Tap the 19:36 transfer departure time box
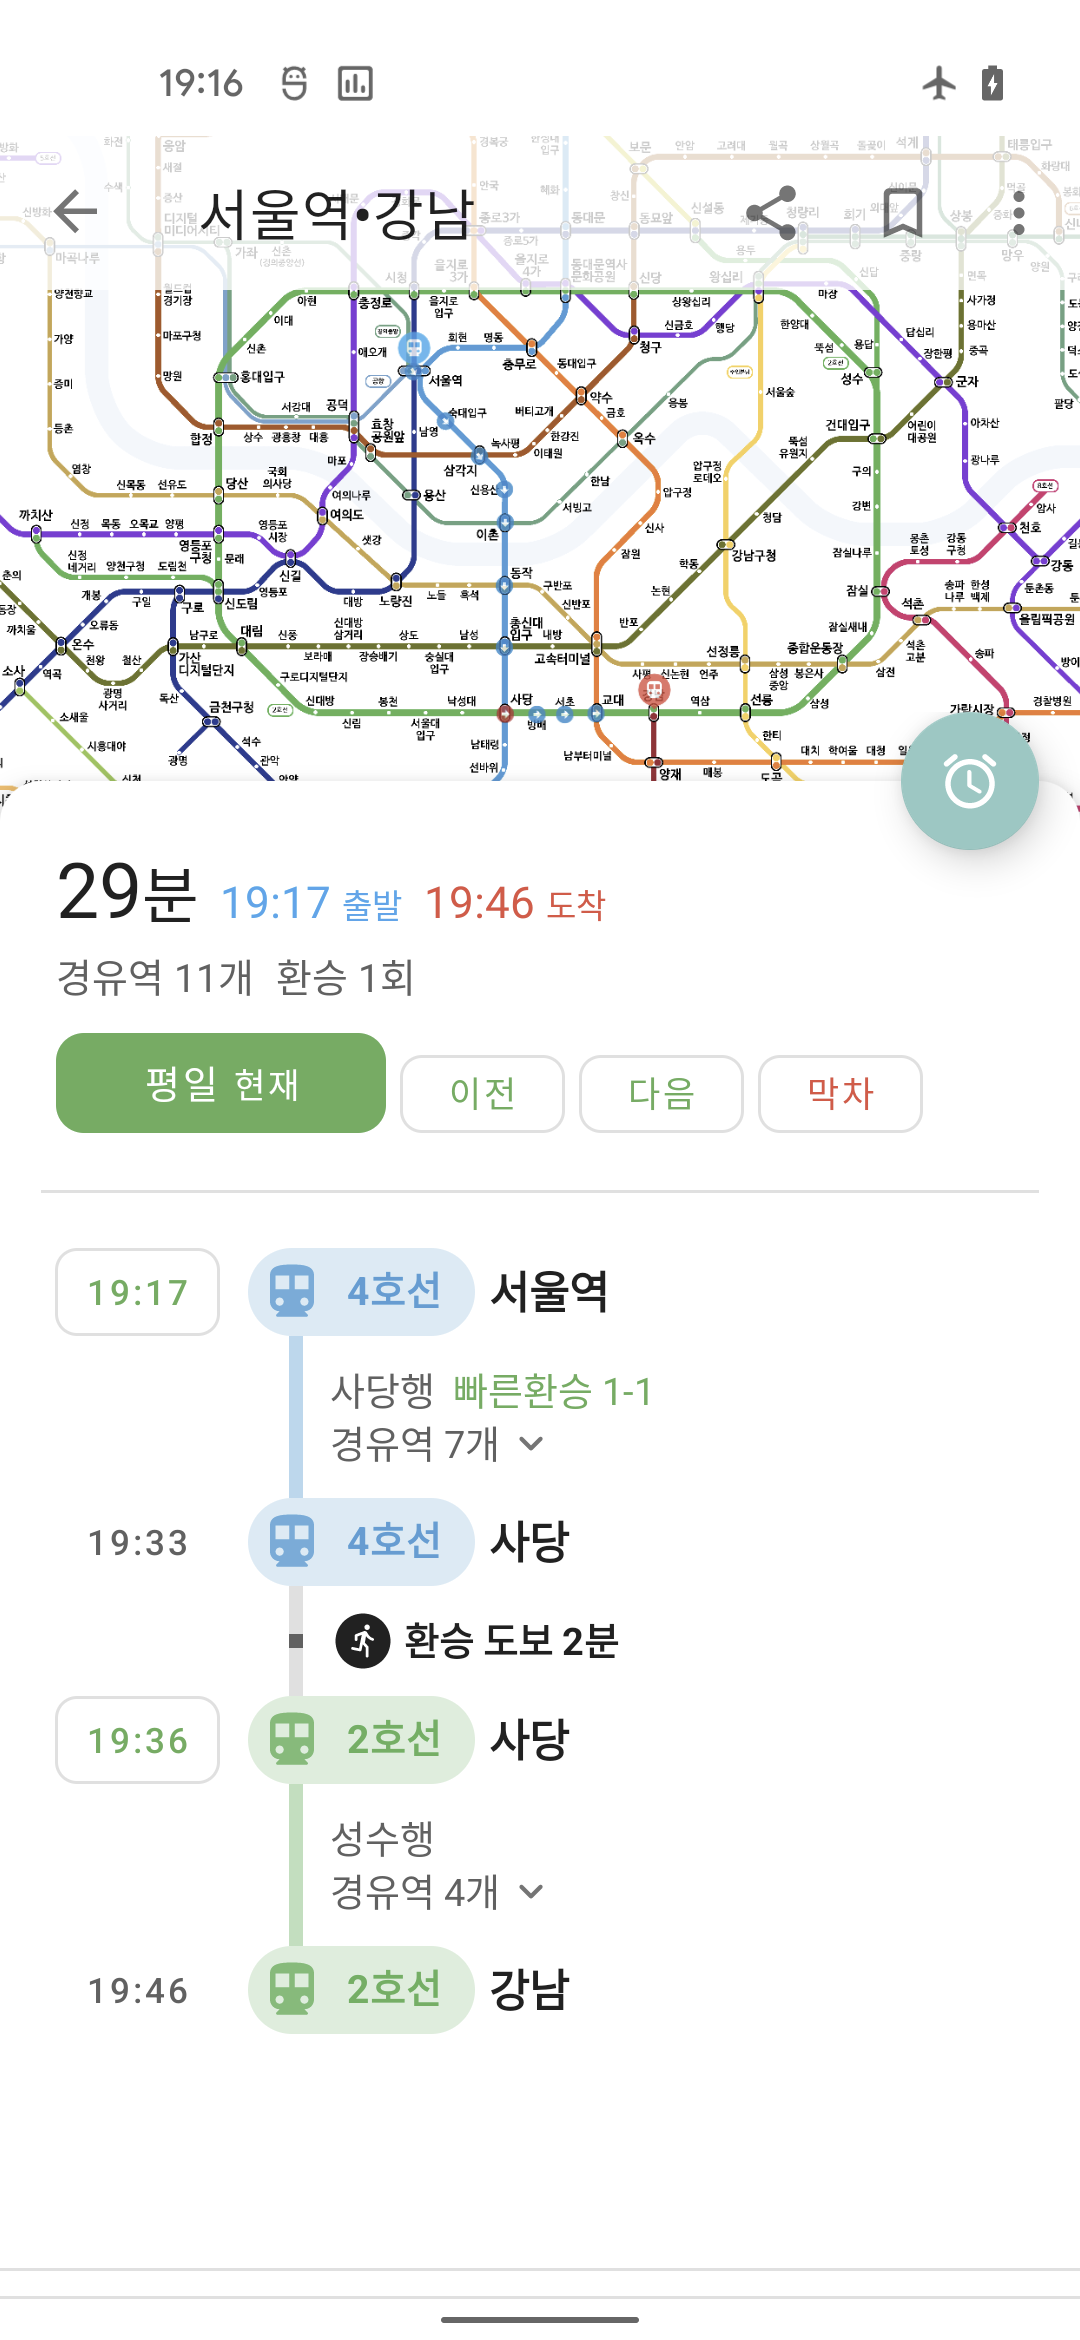1080x2340 pixels. 138,1740
